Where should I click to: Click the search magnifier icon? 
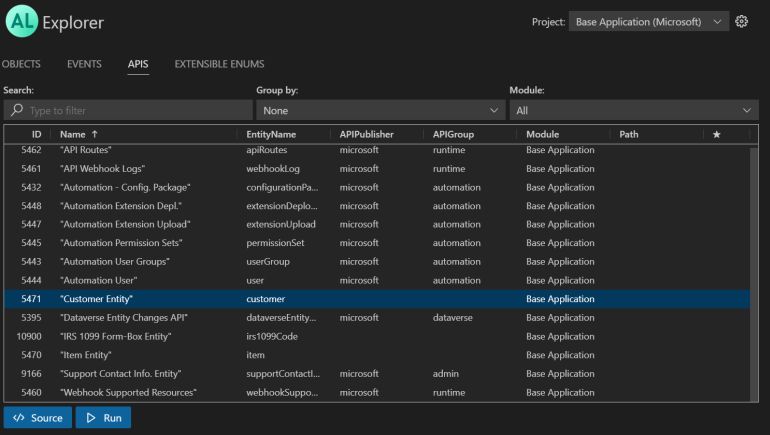[17, 110]
